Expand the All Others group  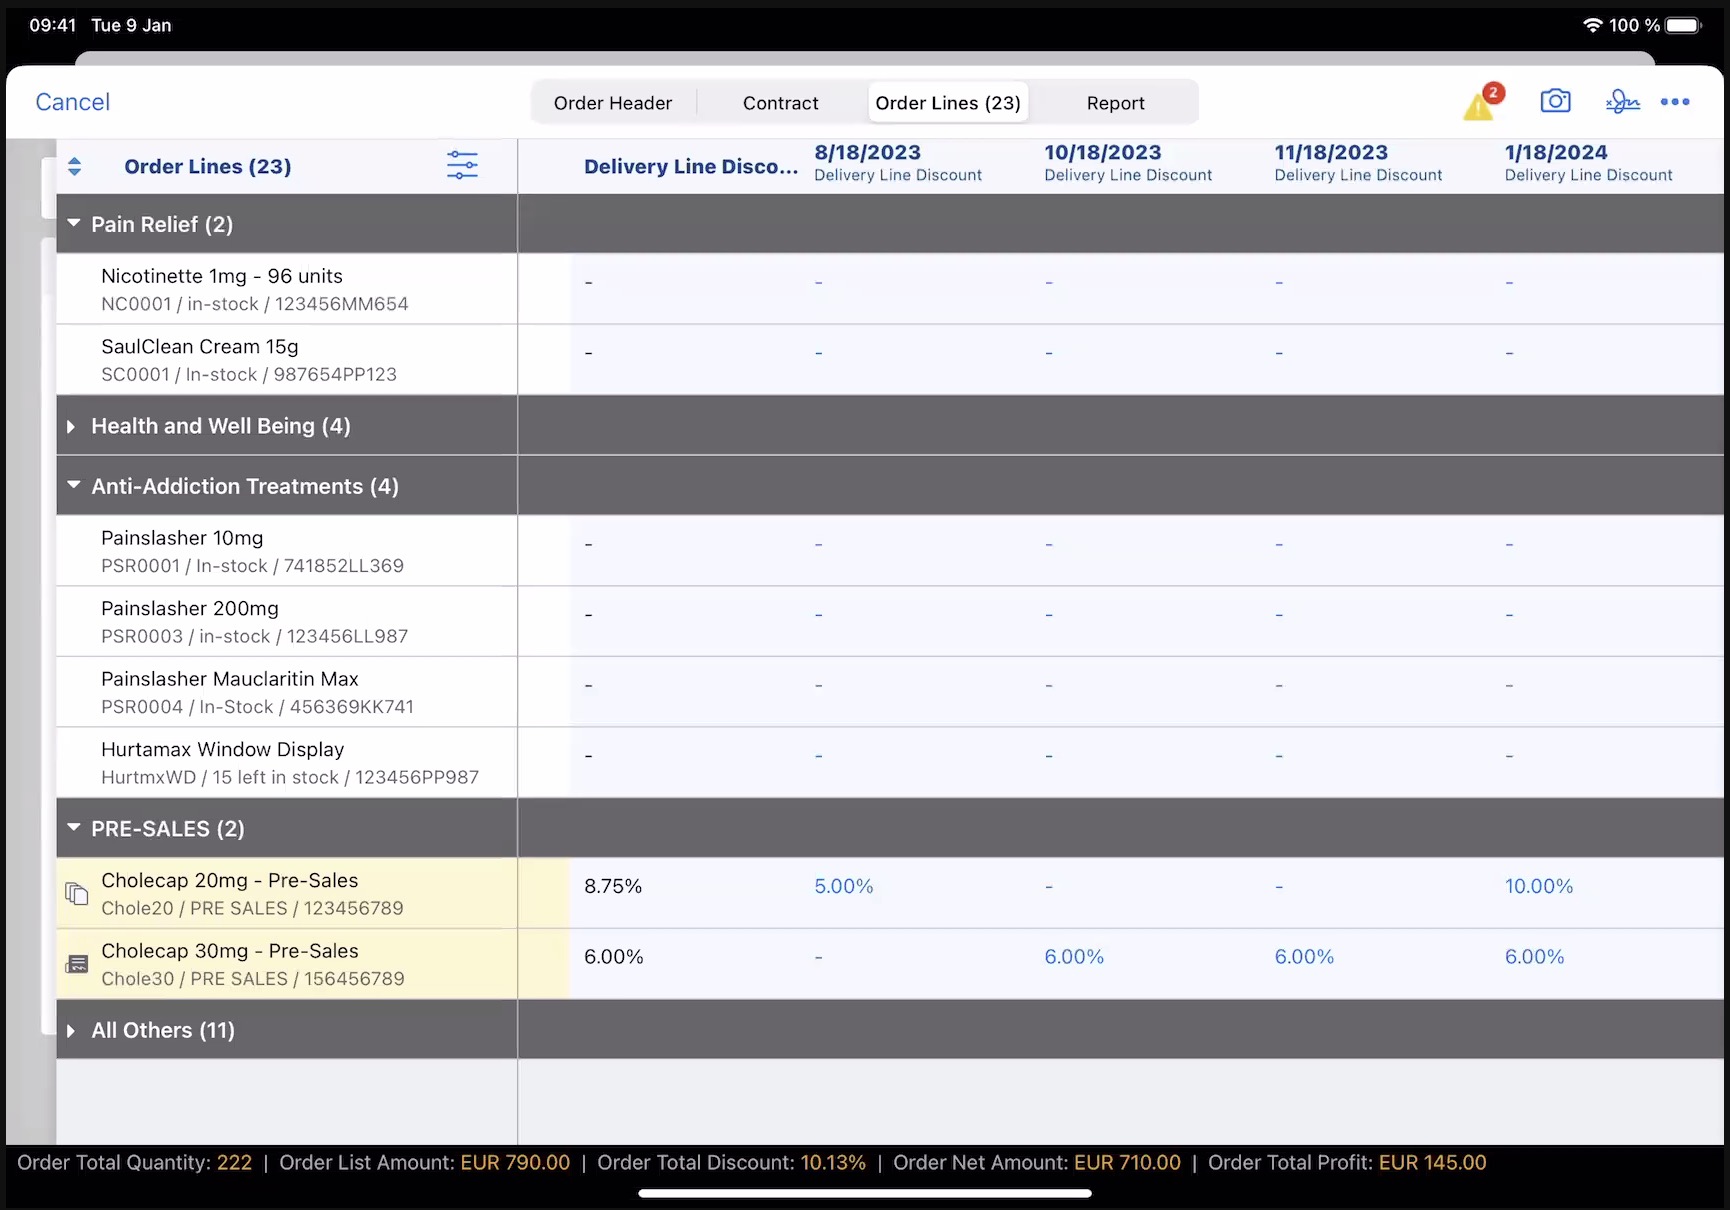click(71, 1030)
